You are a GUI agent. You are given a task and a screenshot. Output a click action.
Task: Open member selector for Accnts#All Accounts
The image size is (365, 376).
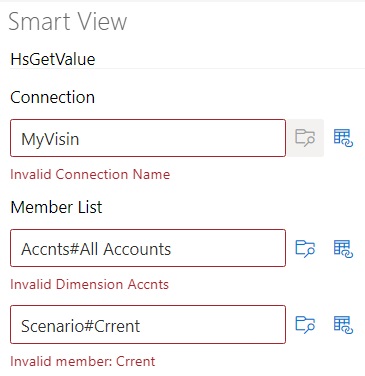pos(305,248)
